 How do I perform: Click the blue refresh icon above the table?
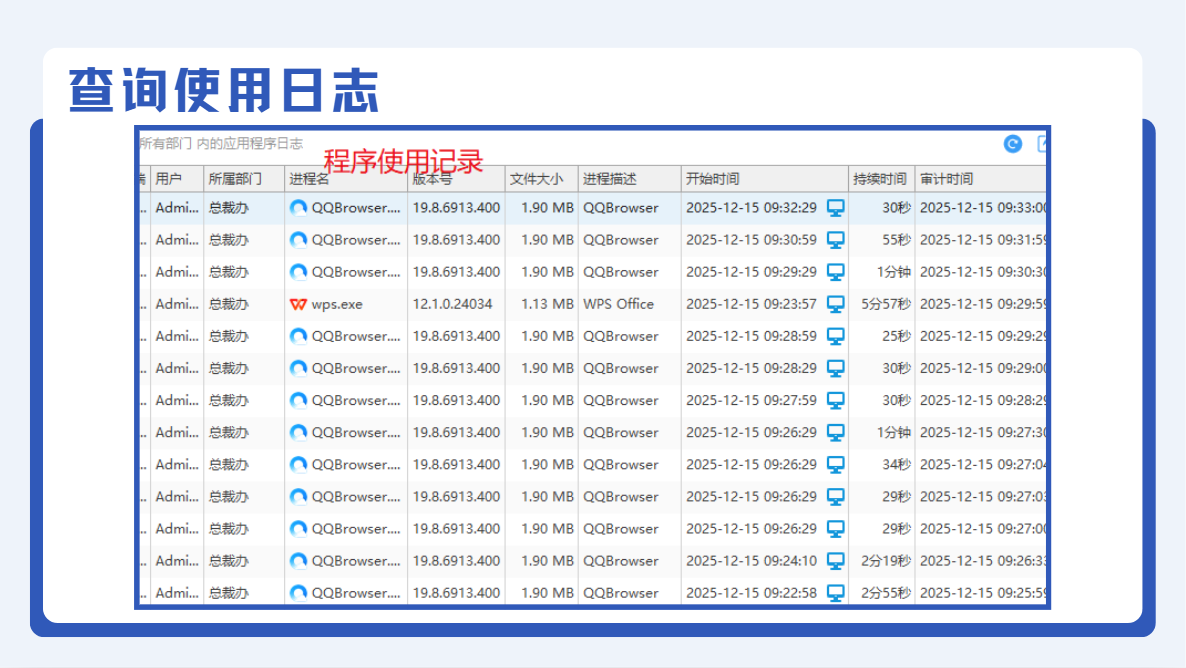click(1013, 144)
